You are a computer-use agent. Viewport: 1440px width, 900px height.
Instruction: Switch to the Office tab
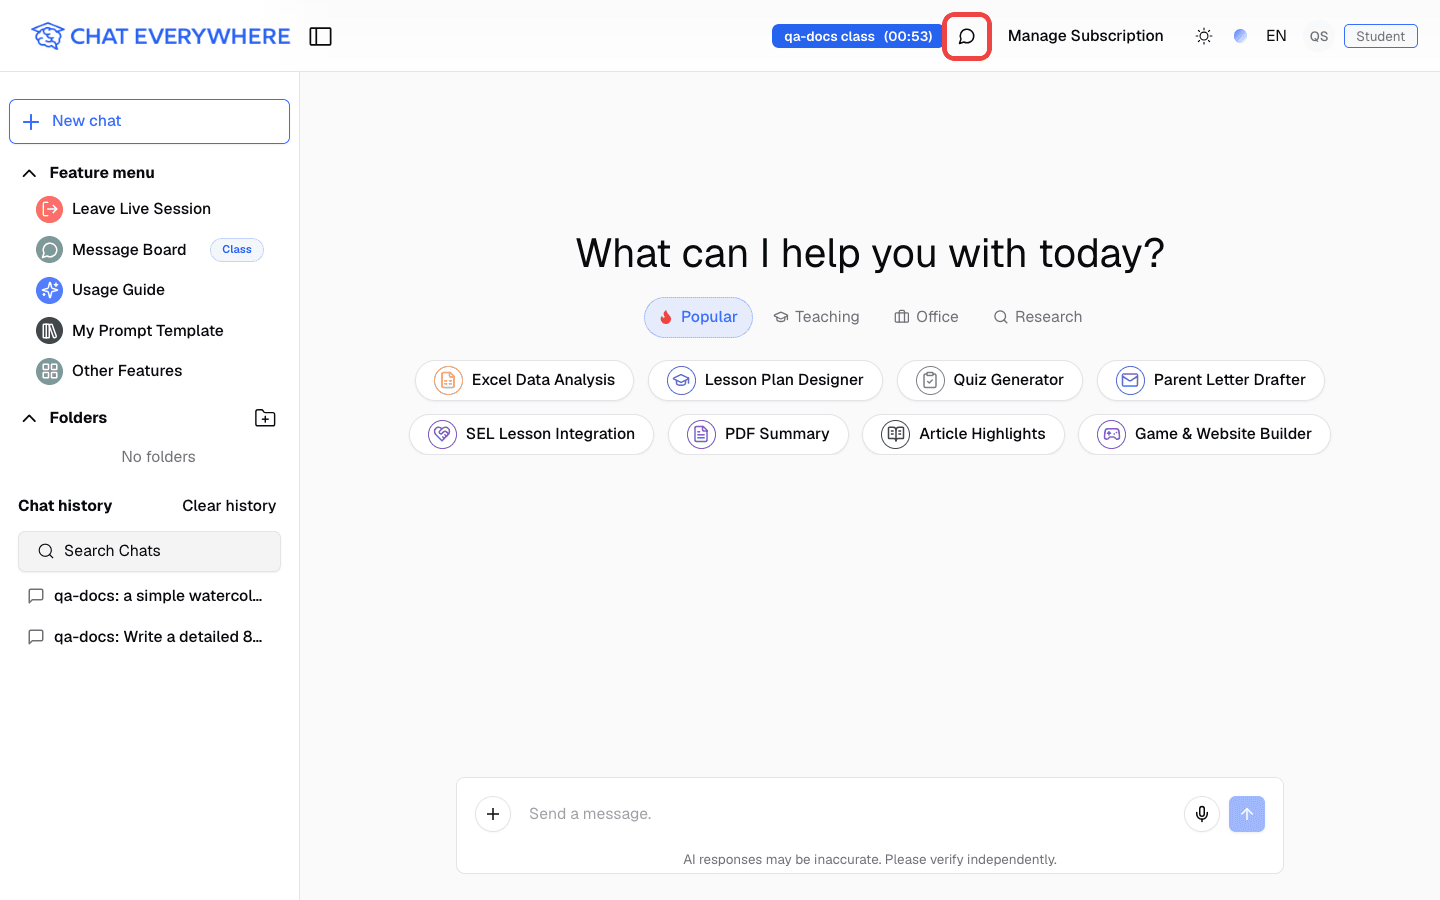[926, 317]
